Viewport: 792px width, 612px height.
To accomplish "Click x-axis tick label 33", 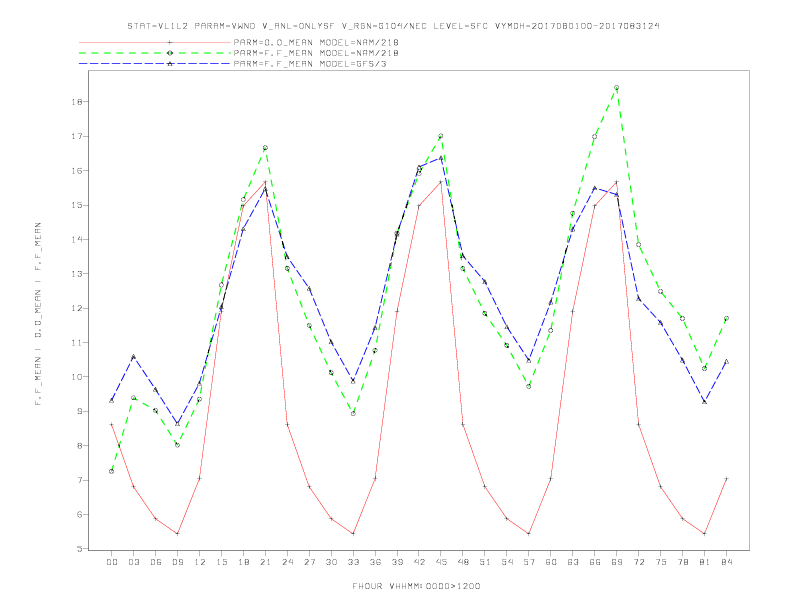I will click(x=353, y=562).
